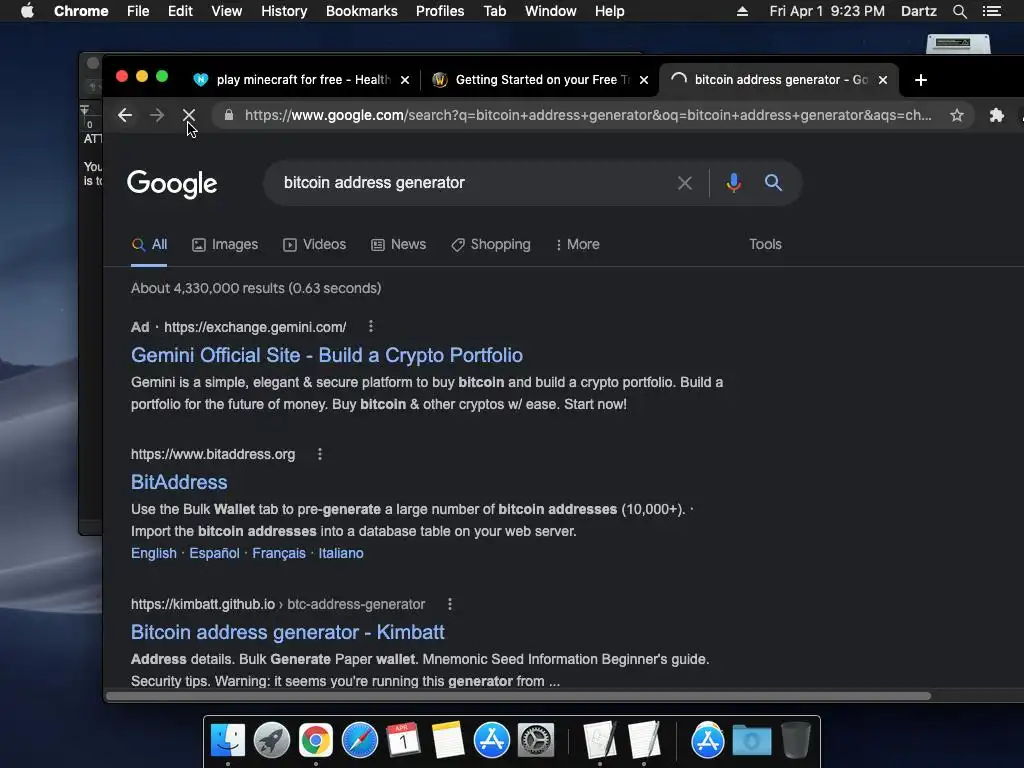Open the Help menu in menu bar
The width and height of the screenshot is (1024, 768).
coord(609,11)
